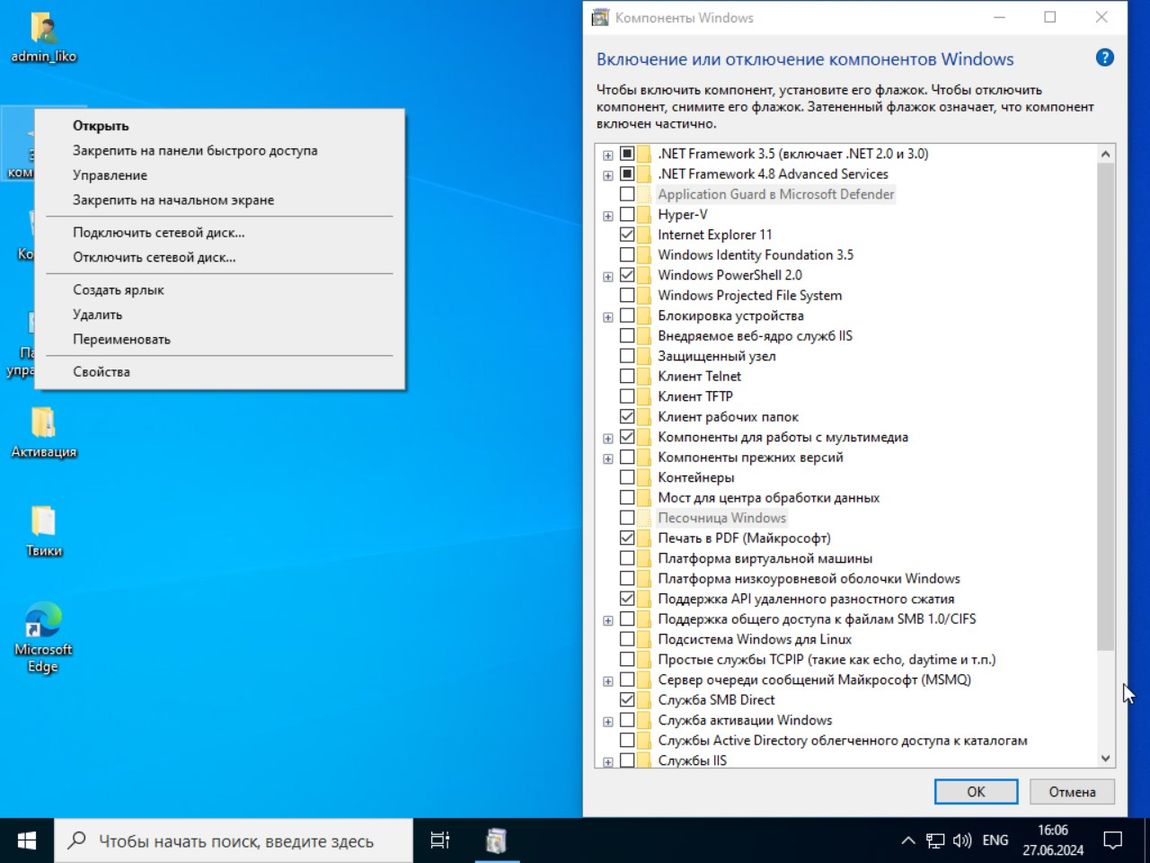Open the volume tray icon
Viewport: 1150px width, 863px height.
tap(962, 840)
